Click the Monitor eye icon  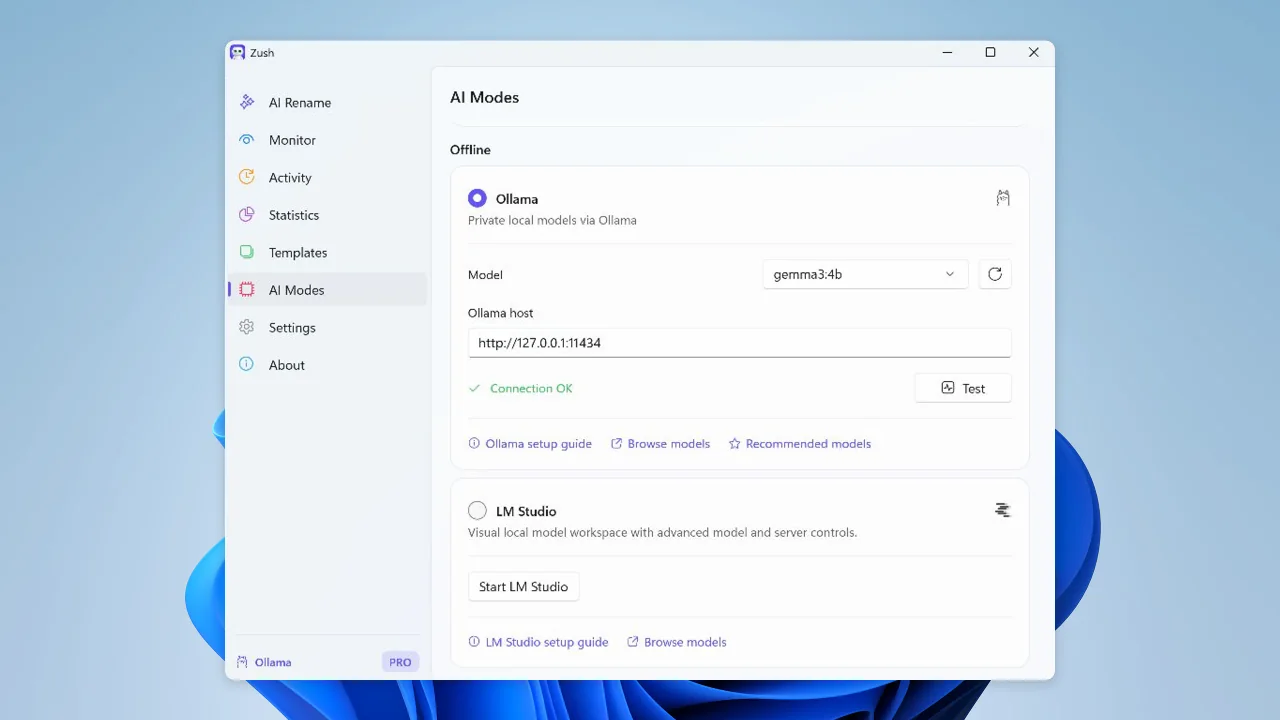click(x=246, y=140)
